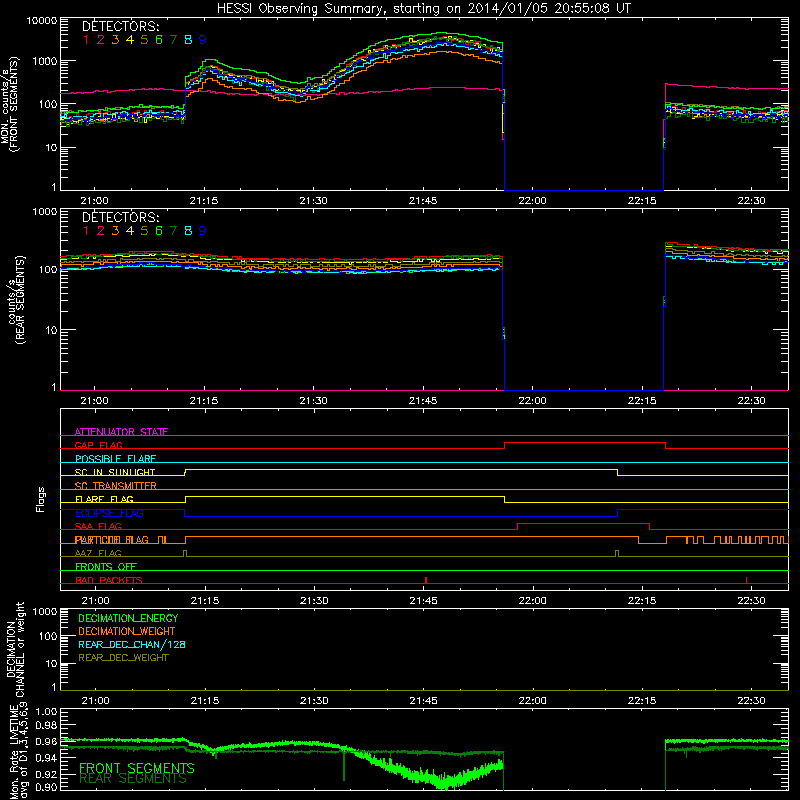Select detector 6 legend number in front plot
This screenshot has width=800, height=800.
pyautogui.click(x=159, y=40)
